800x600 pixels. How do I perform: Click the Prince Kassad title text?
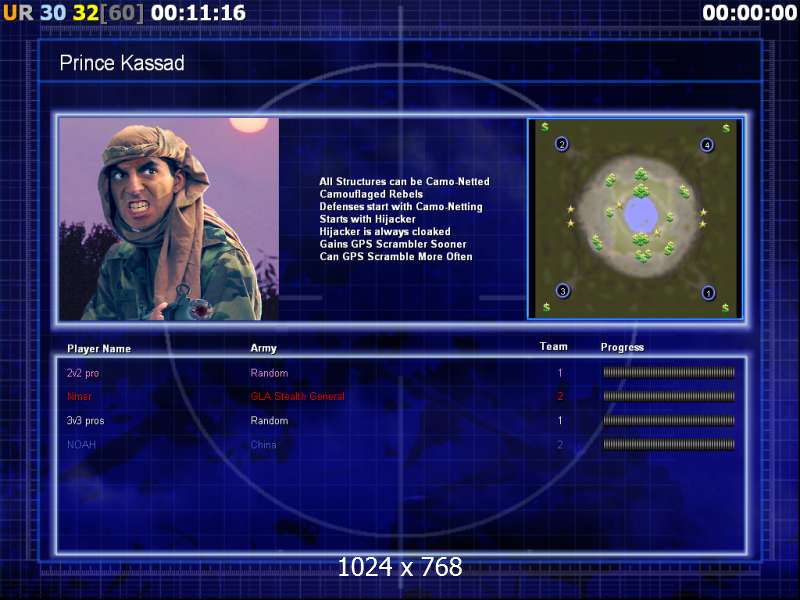[122, 63]
